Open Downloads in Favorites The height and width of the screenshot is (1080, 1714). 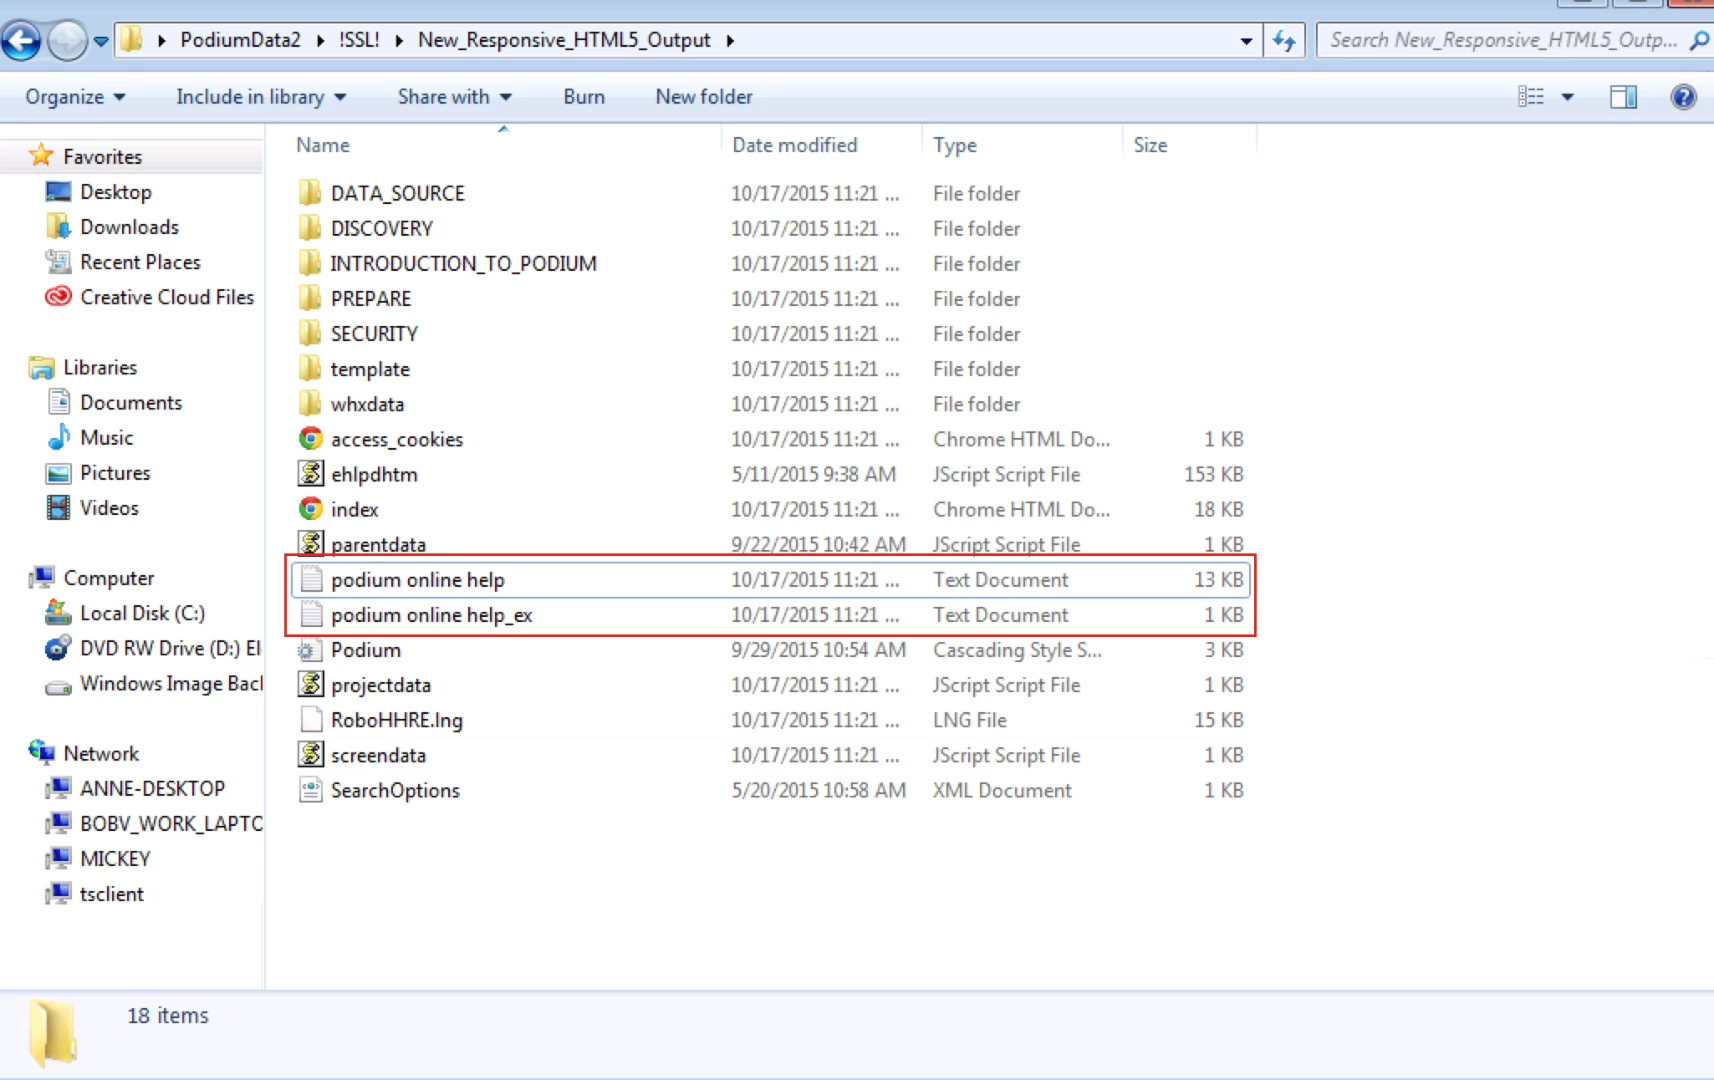point(129,227)
